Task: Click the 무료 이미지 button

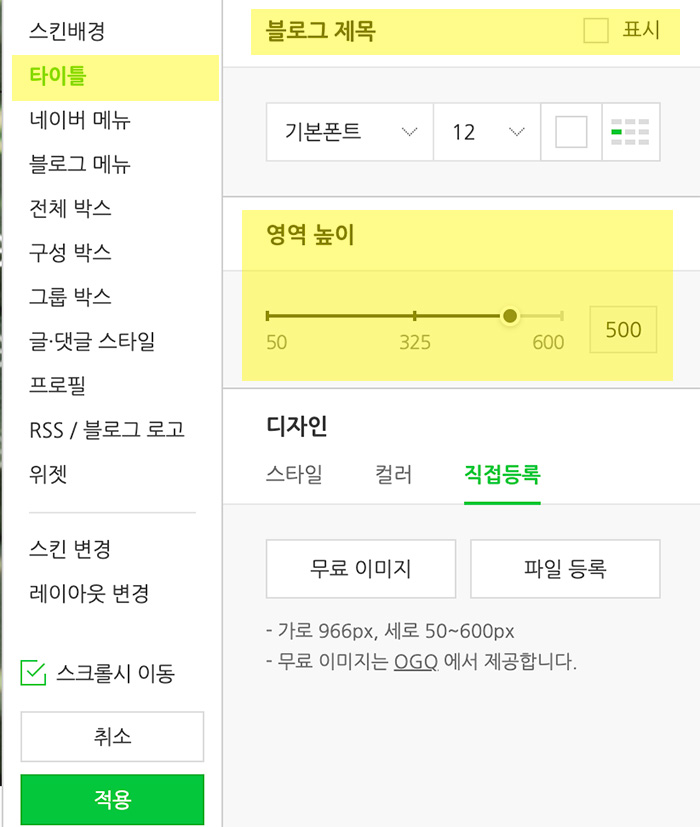Action: (x=360, y=568)
